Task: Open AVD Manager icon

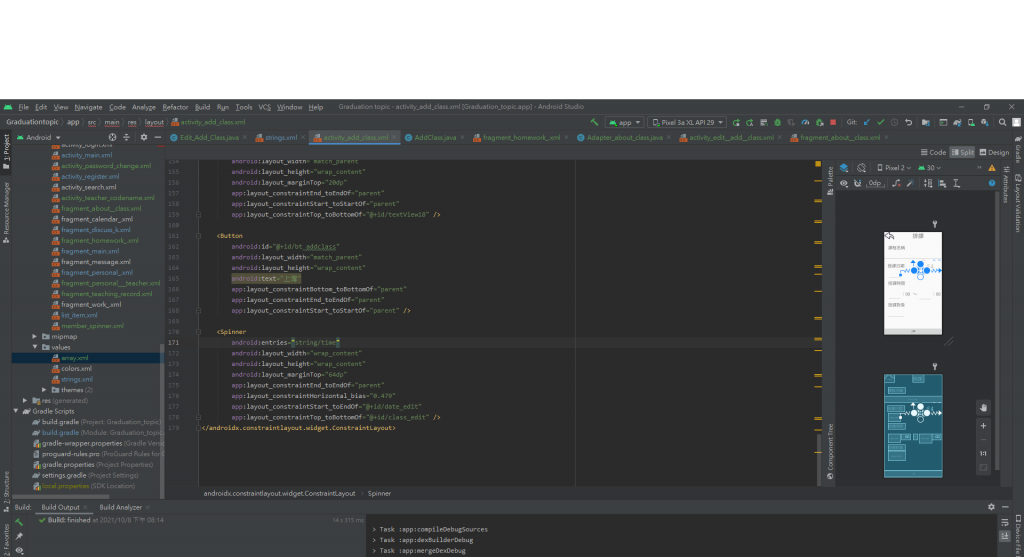Action: tap(971, 122)
